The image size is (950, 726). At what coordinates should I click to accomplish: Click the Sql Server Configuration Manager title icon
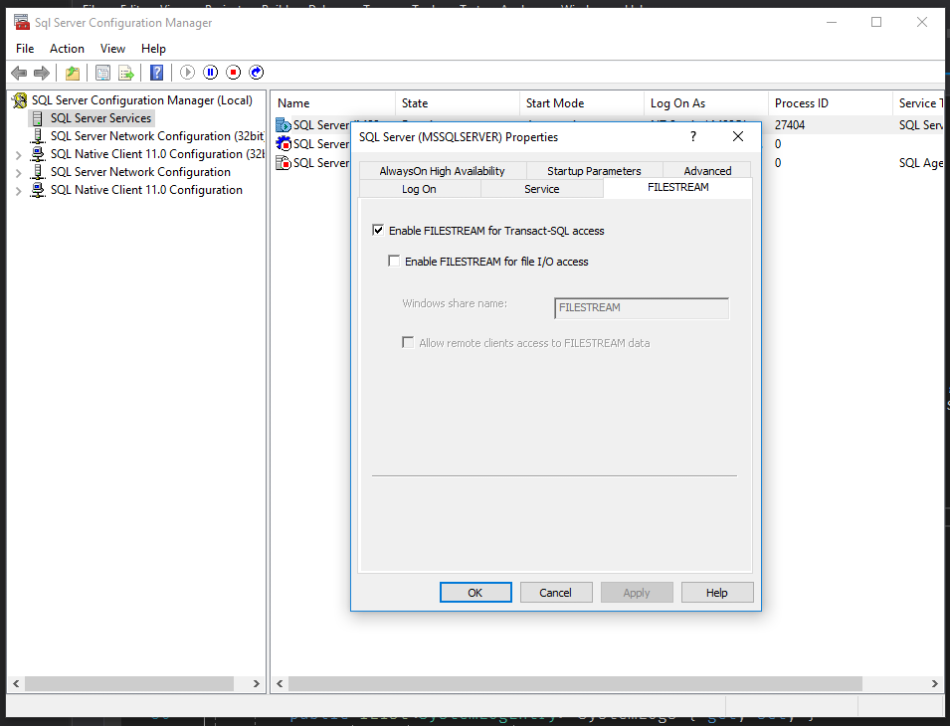pos(22,22)
